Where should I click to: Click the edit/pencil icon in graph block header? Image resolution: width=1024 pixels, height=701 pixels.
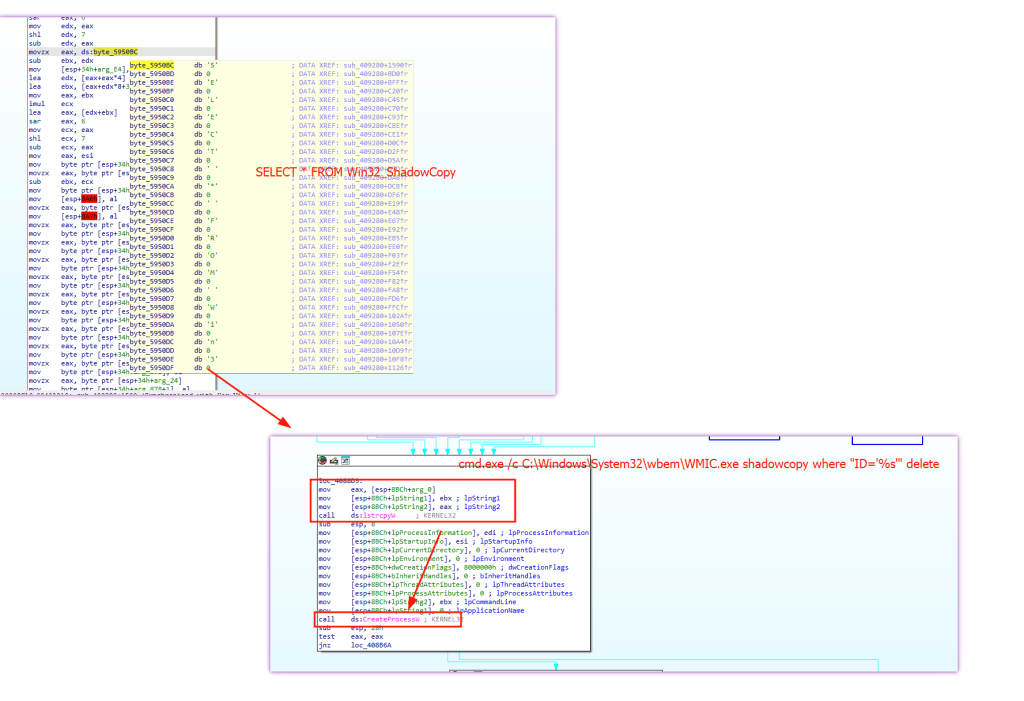(334, 461)
